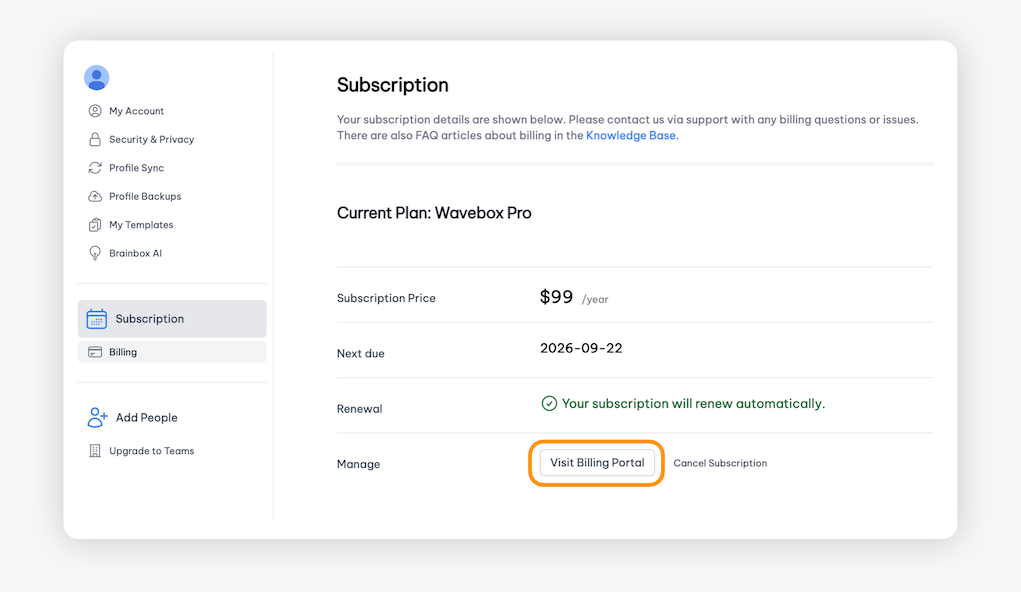
Task: Click the Subscription calendar icon
Action: coord(97,319)
